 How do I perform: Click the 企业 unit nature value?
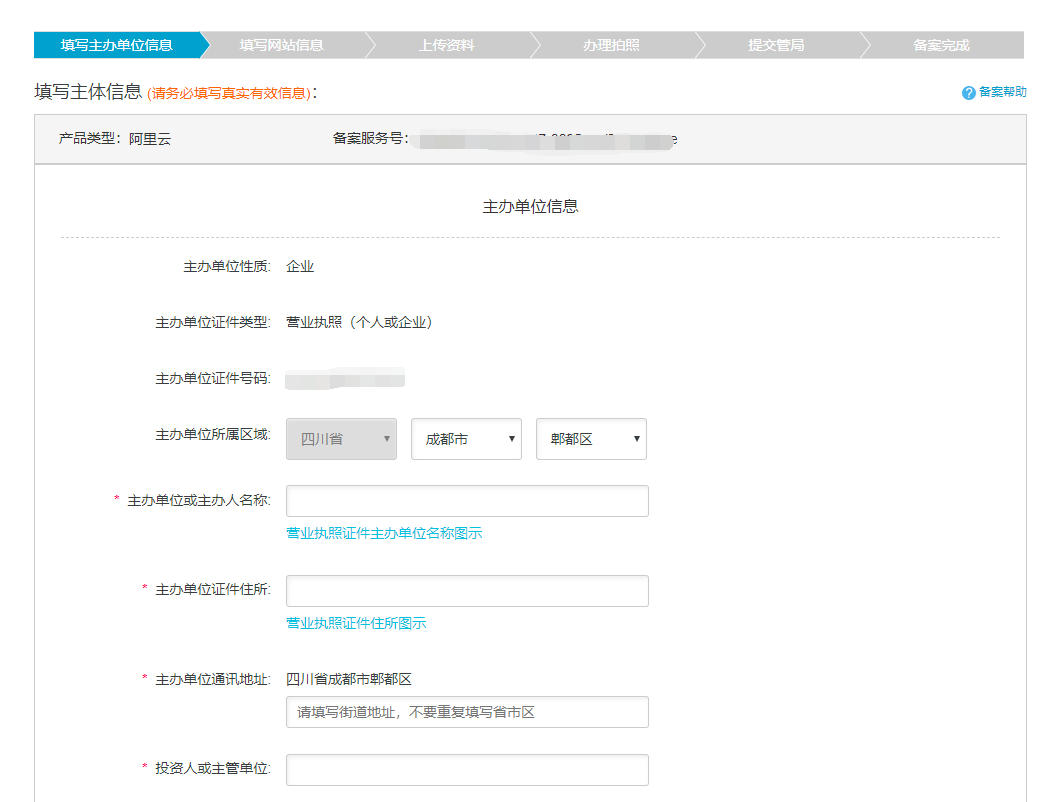pos(300,266)
